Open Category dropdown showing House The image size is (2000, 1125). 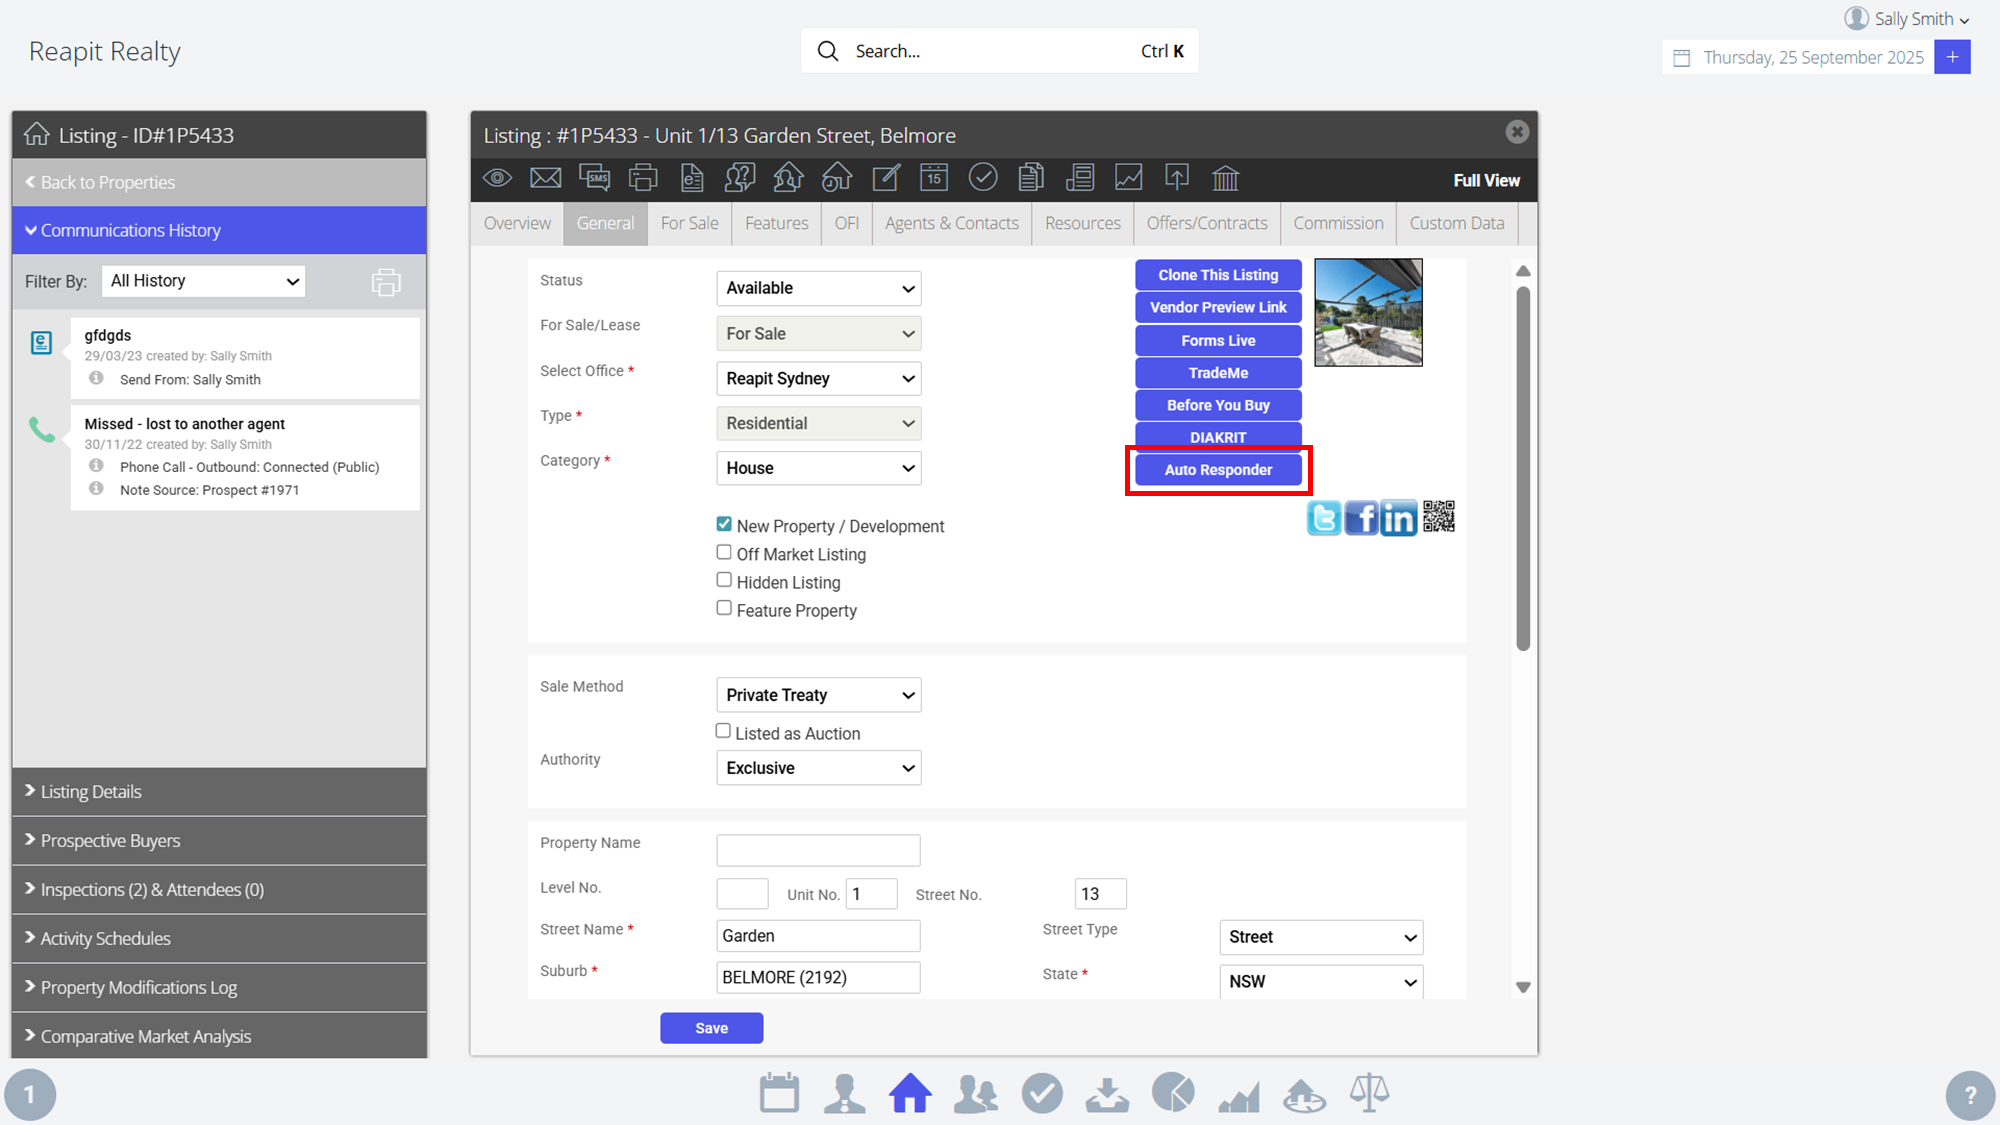click(x=818, y=468)
